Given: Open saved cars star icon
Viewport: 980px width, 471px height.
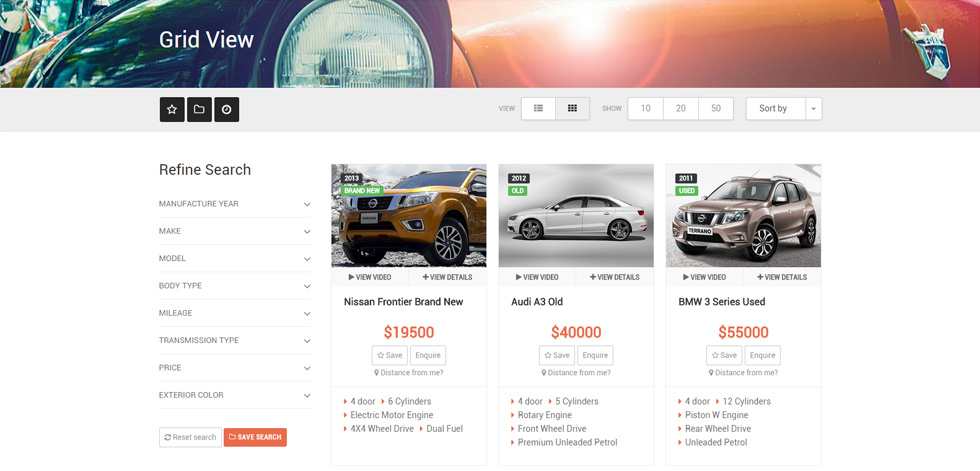Looking at the screenshot, I should [x=172, y=109].
